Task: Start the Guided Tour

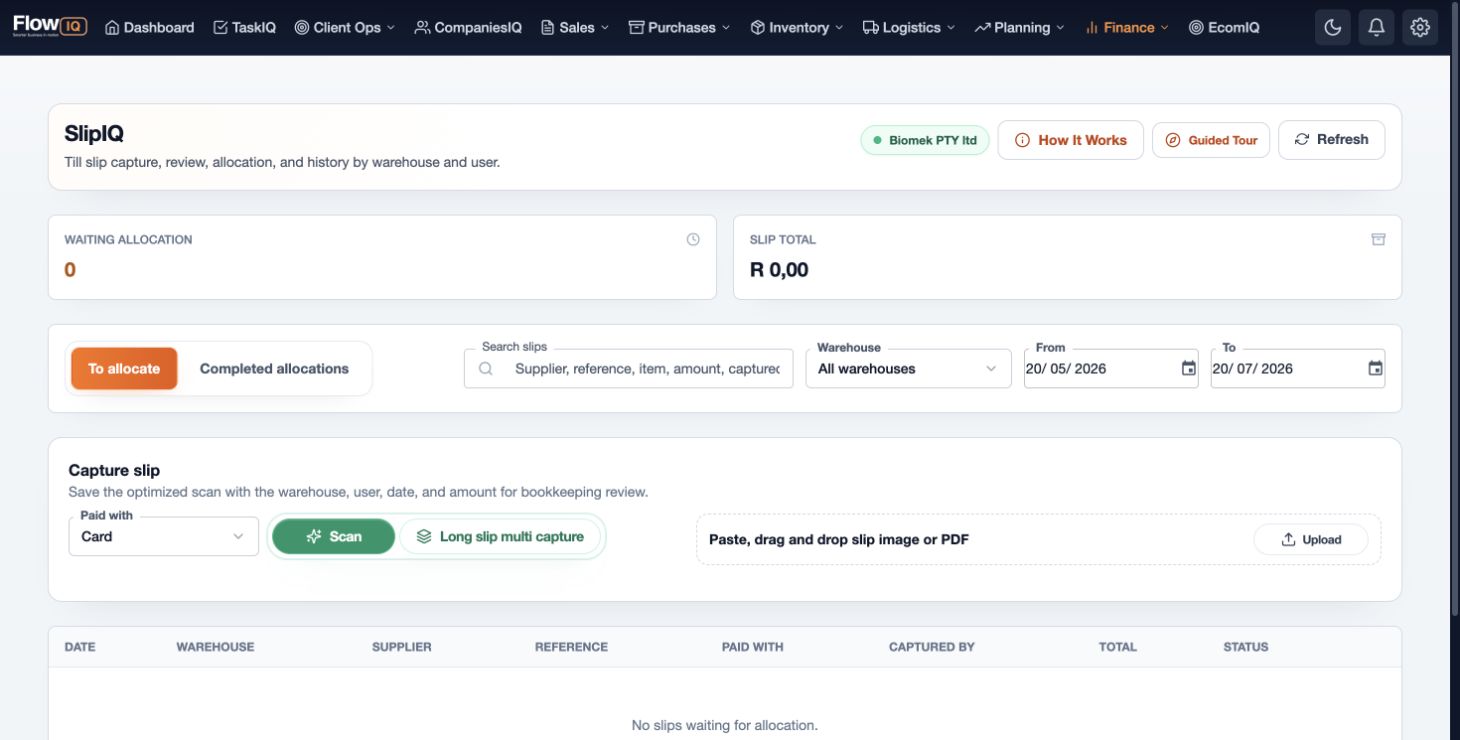Action: click(1211, 140)
